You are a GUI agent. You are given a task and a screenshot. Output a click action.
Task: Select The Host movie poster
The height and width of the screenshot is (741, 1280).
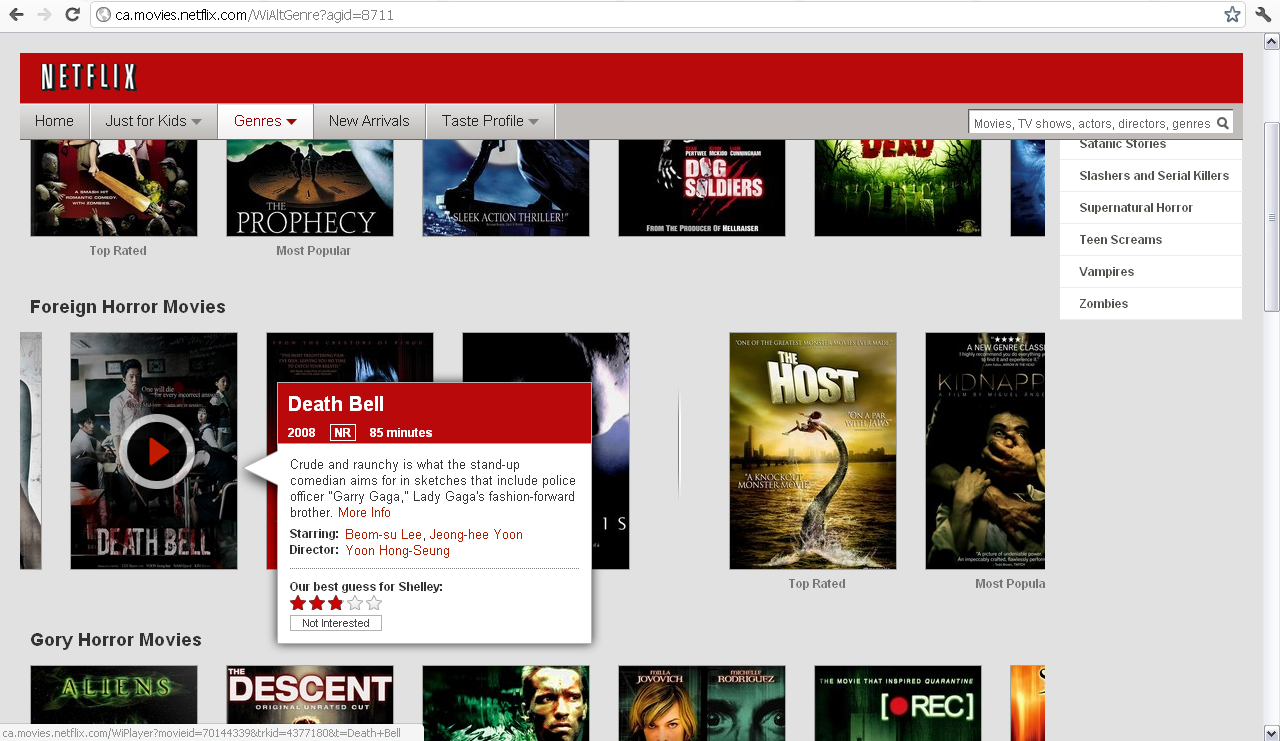(812, 450)
